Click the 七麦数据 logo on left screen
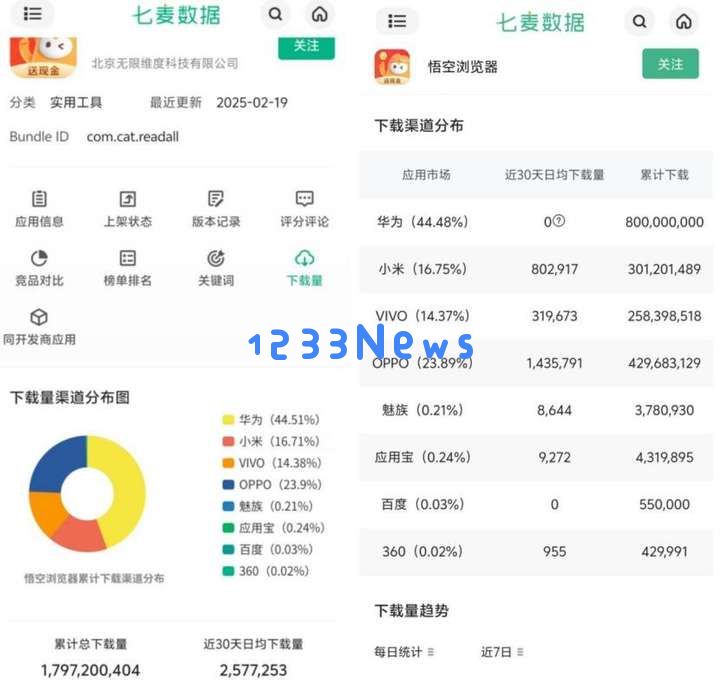This screenshot has height=685, width=720. [177, 15]
